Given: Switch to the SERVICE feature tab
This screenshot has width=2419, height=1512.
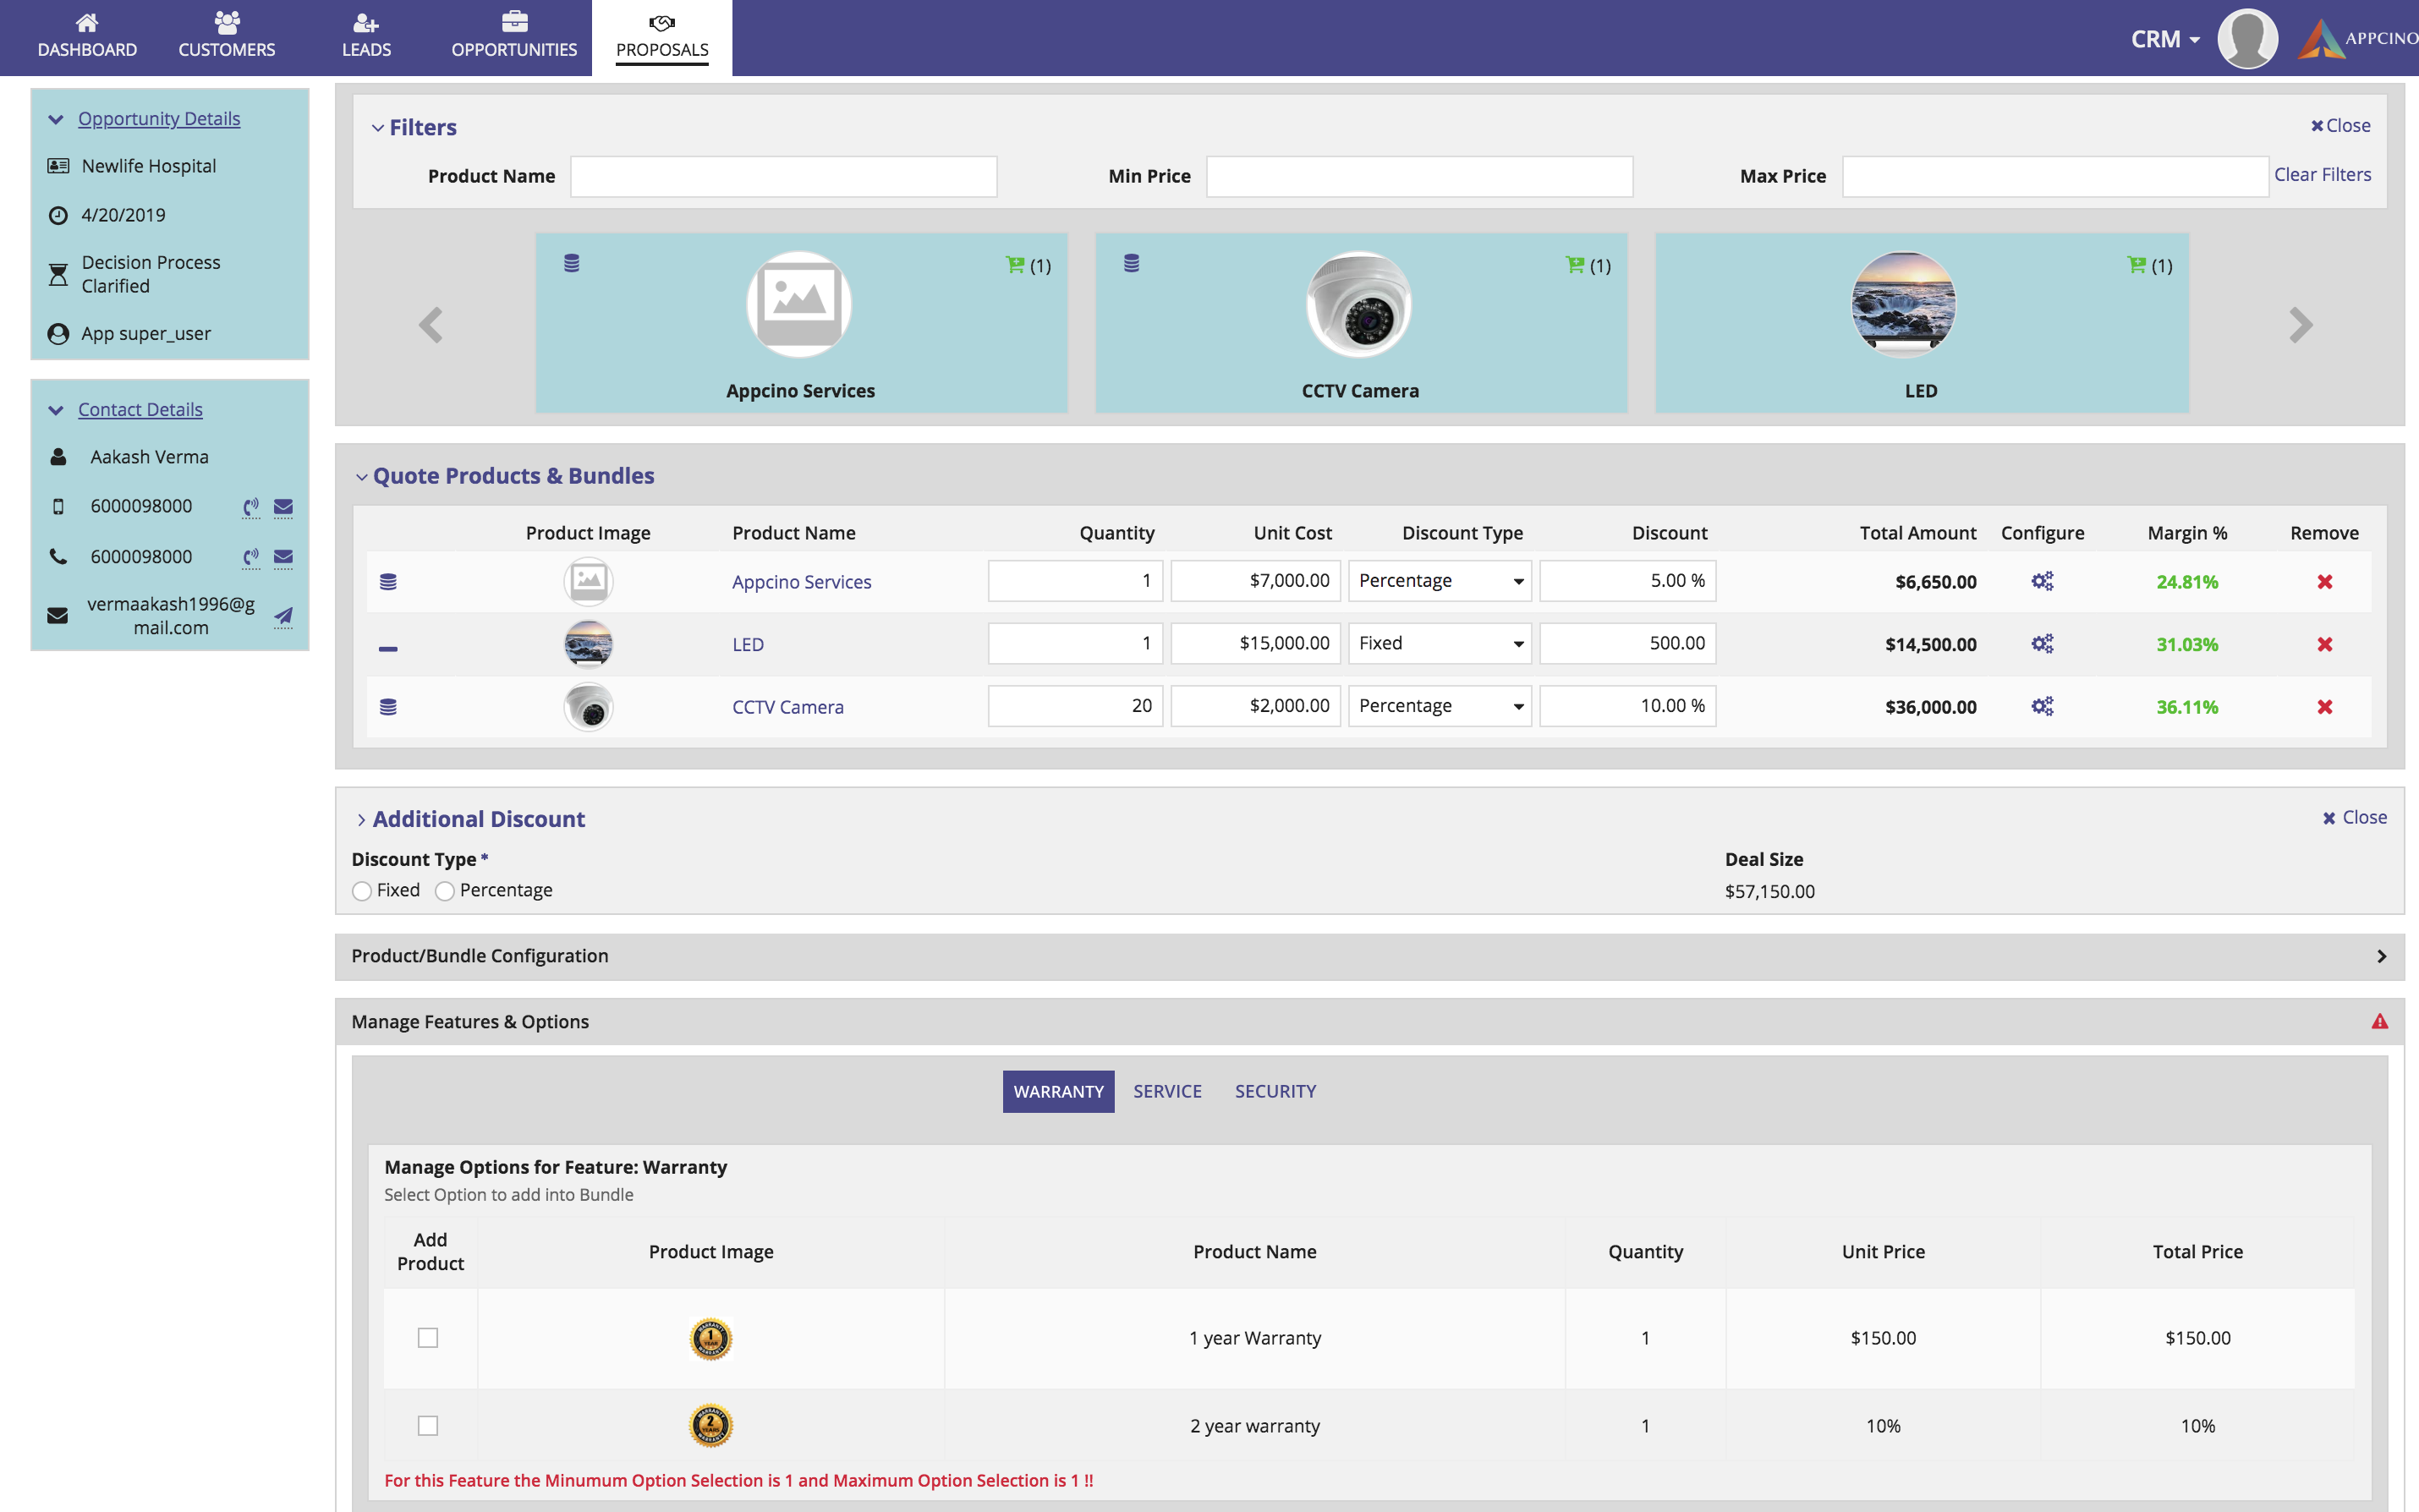Looking at the screenshot, I should [1167, 1091].
